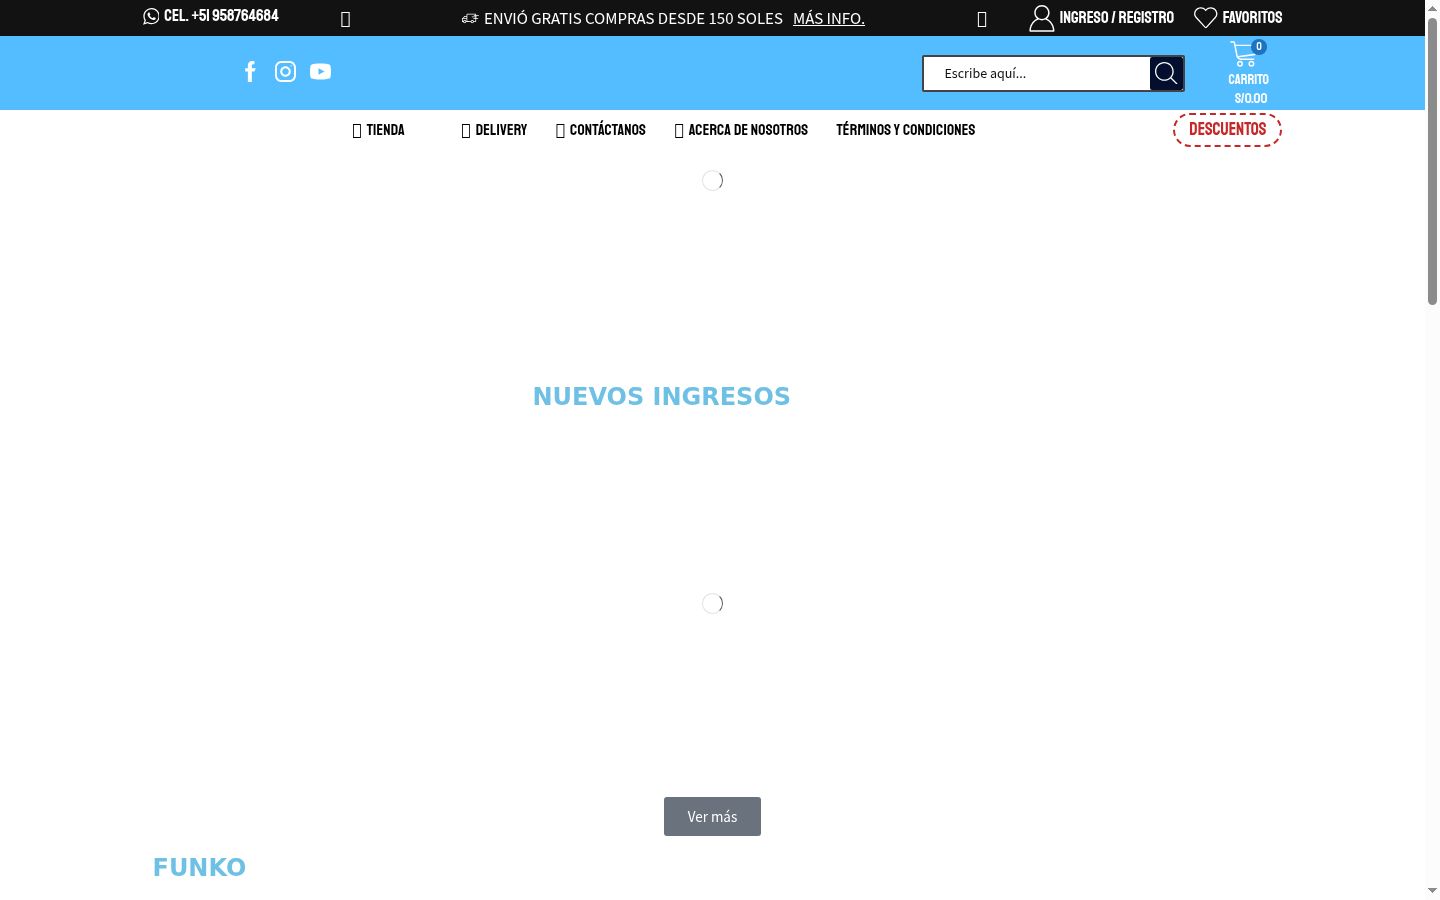Screen dimensions: 1440x900
Task: Click the Funko section heading
Action: (199, 867)
